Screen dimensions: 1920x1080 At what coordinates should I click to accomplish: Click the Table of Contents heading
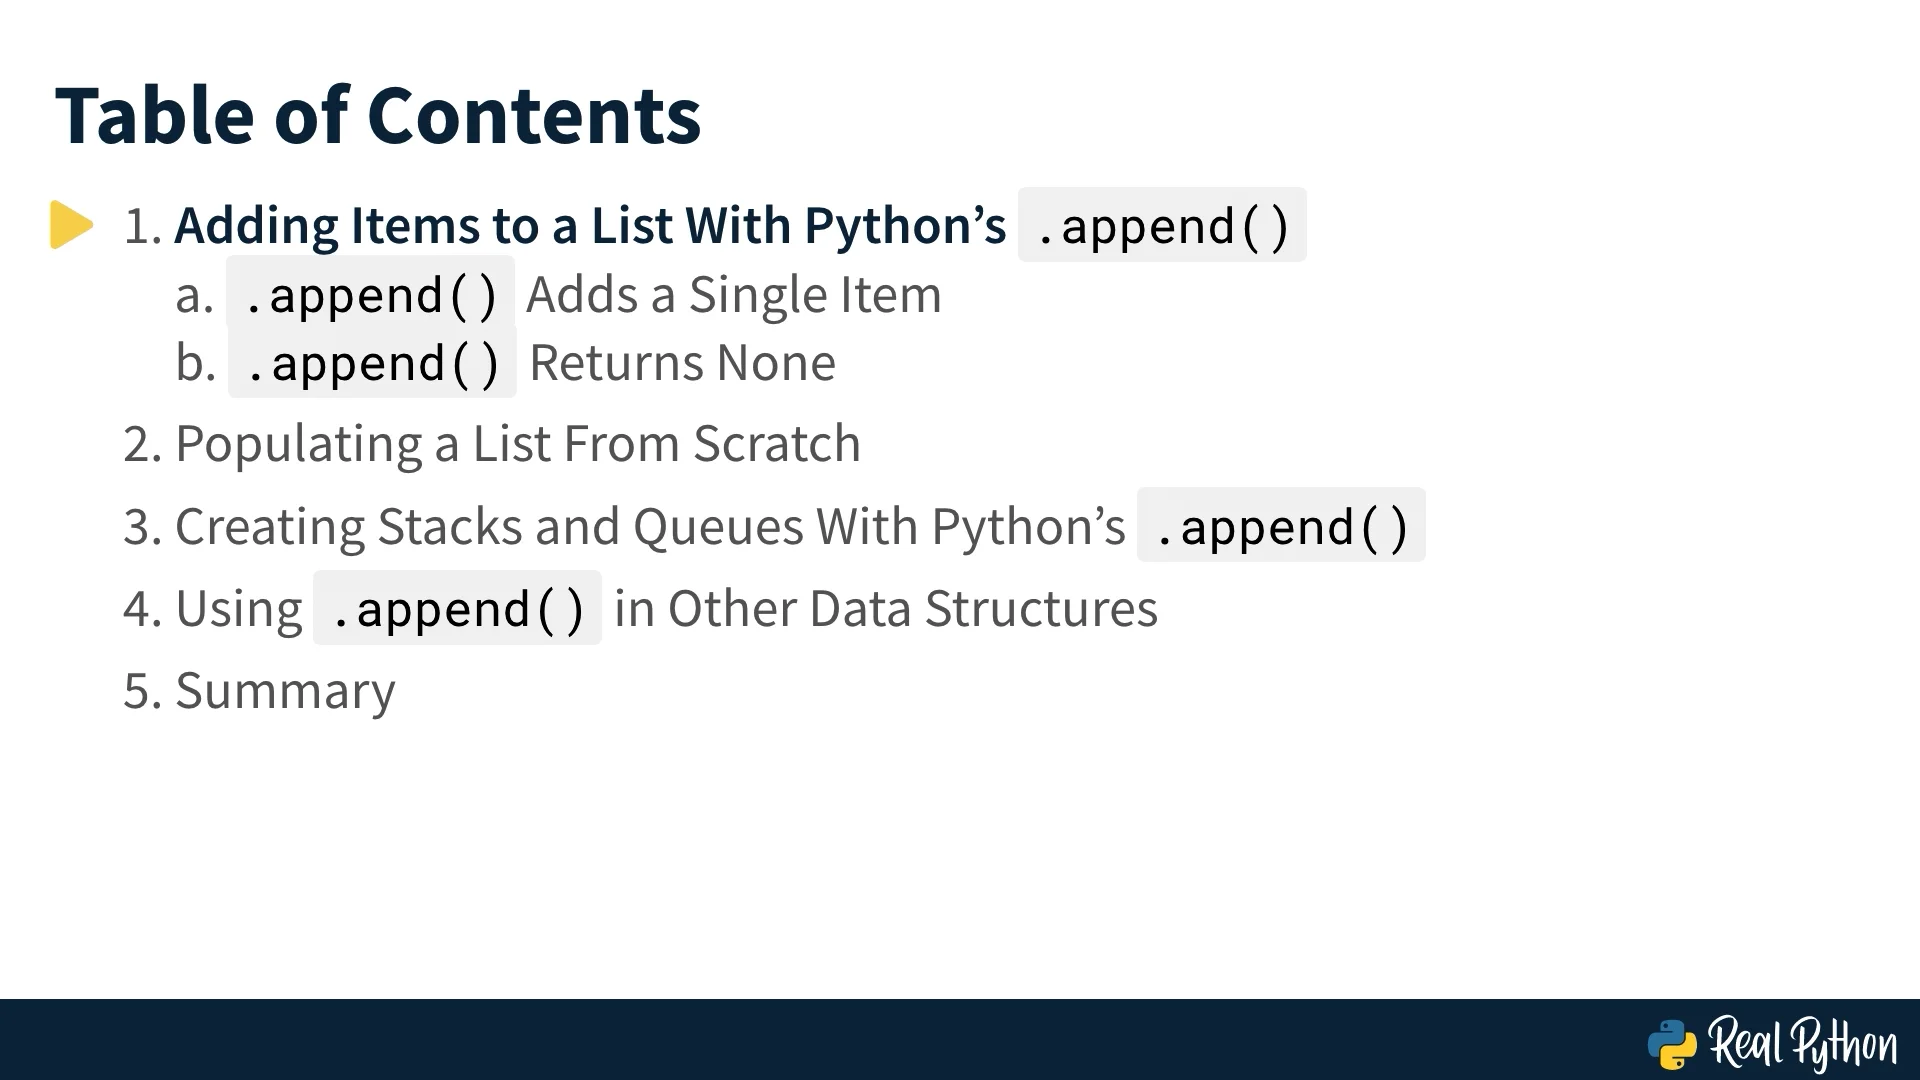point(378,116)
